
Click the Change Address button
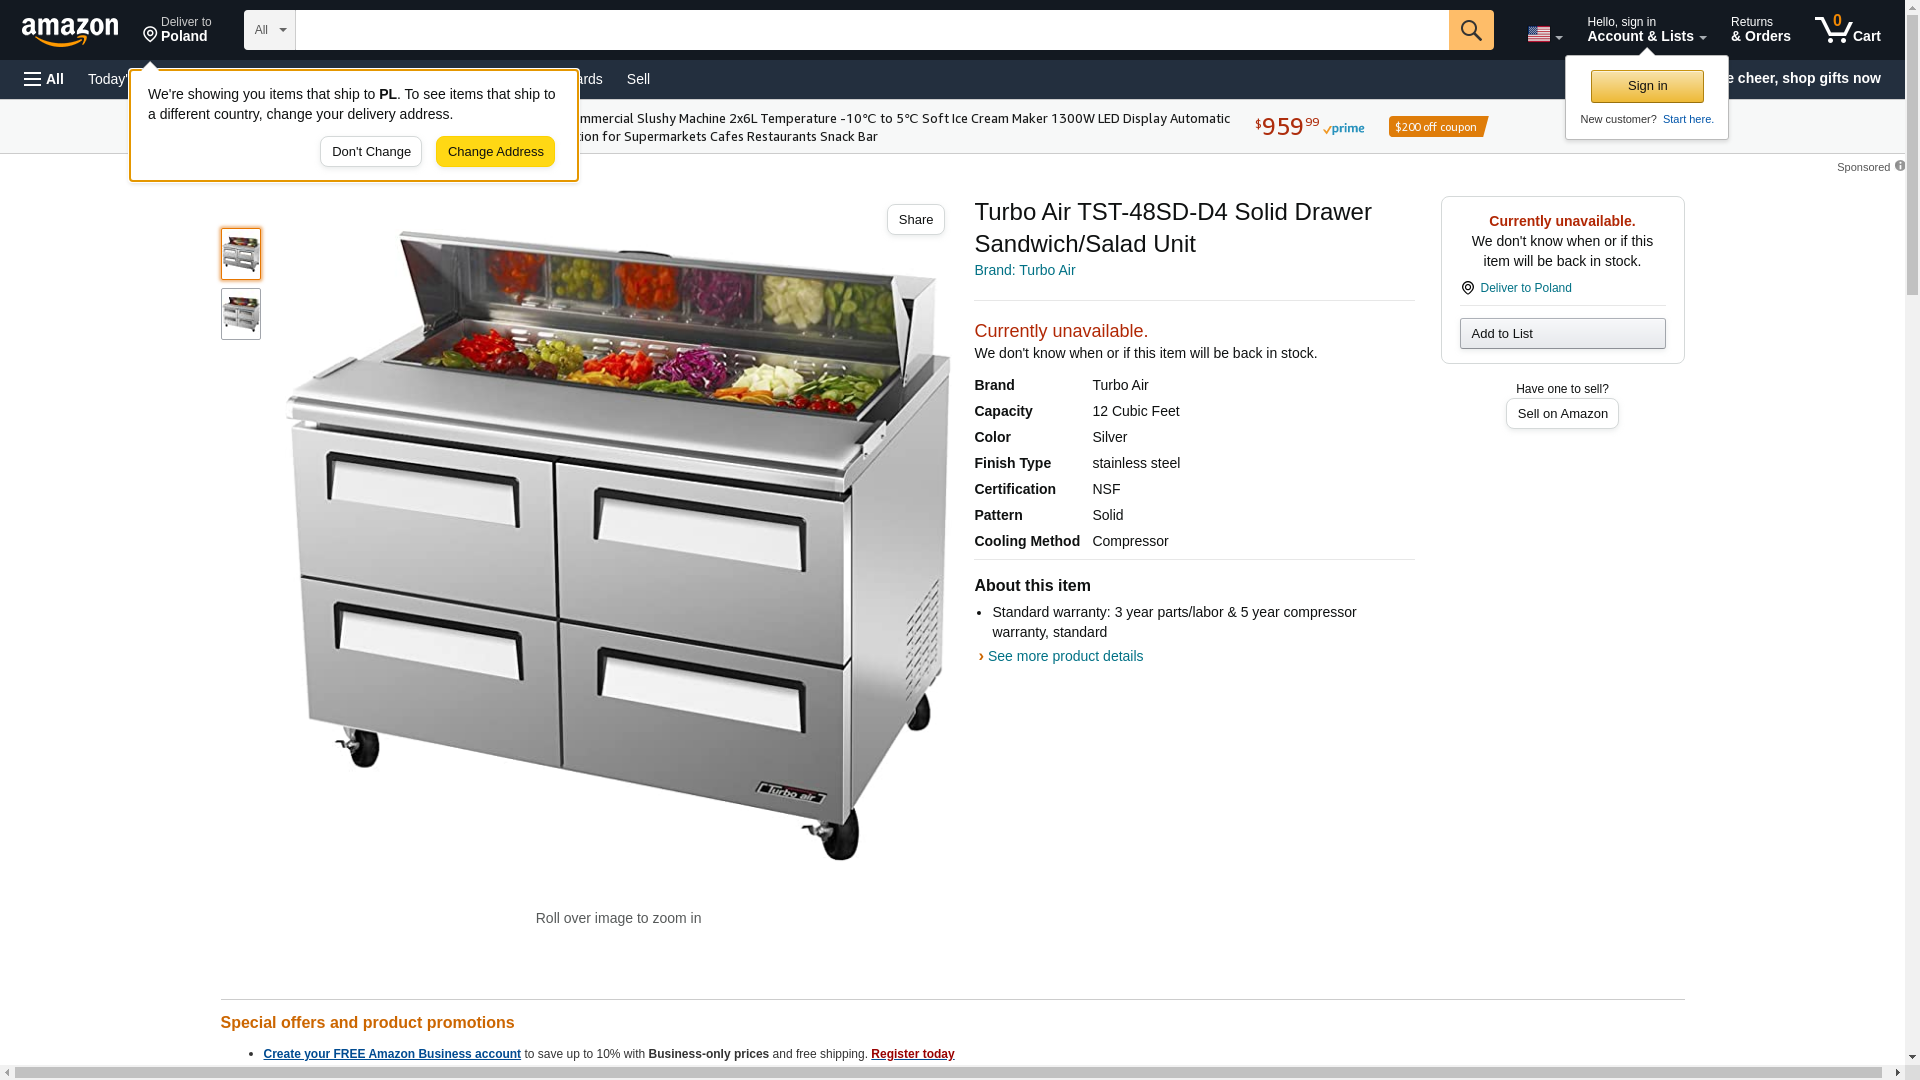pos(495,152)
